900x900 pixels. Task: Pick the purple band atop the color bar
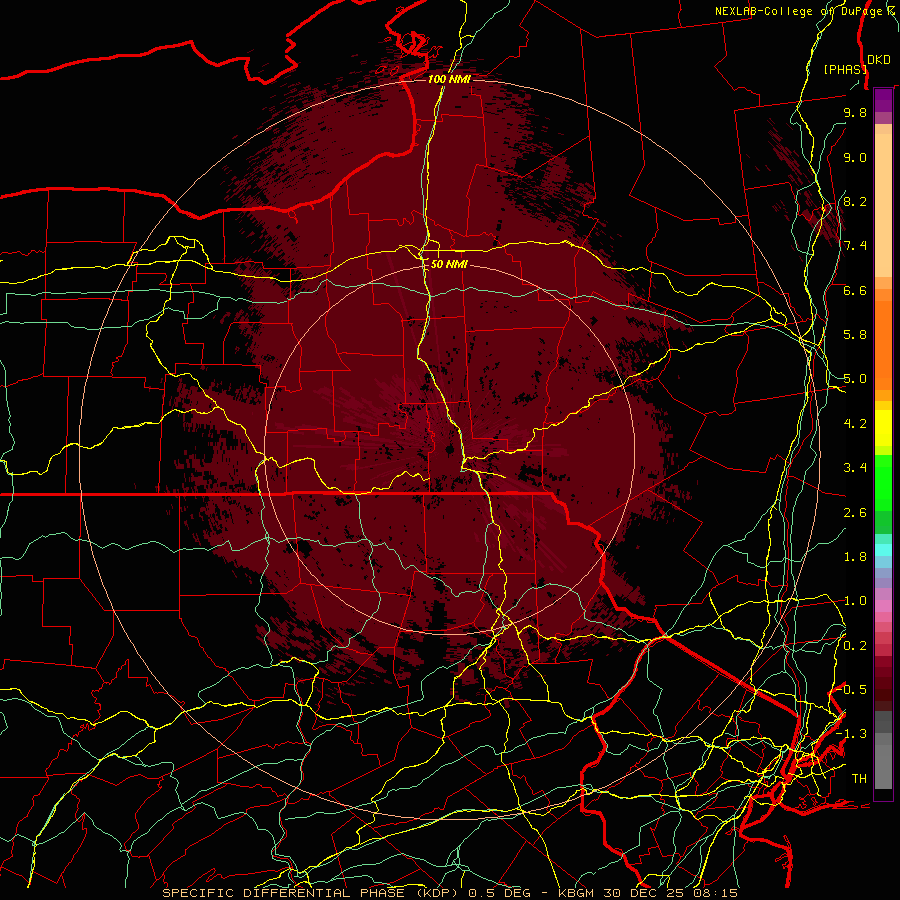pos(883,100)
